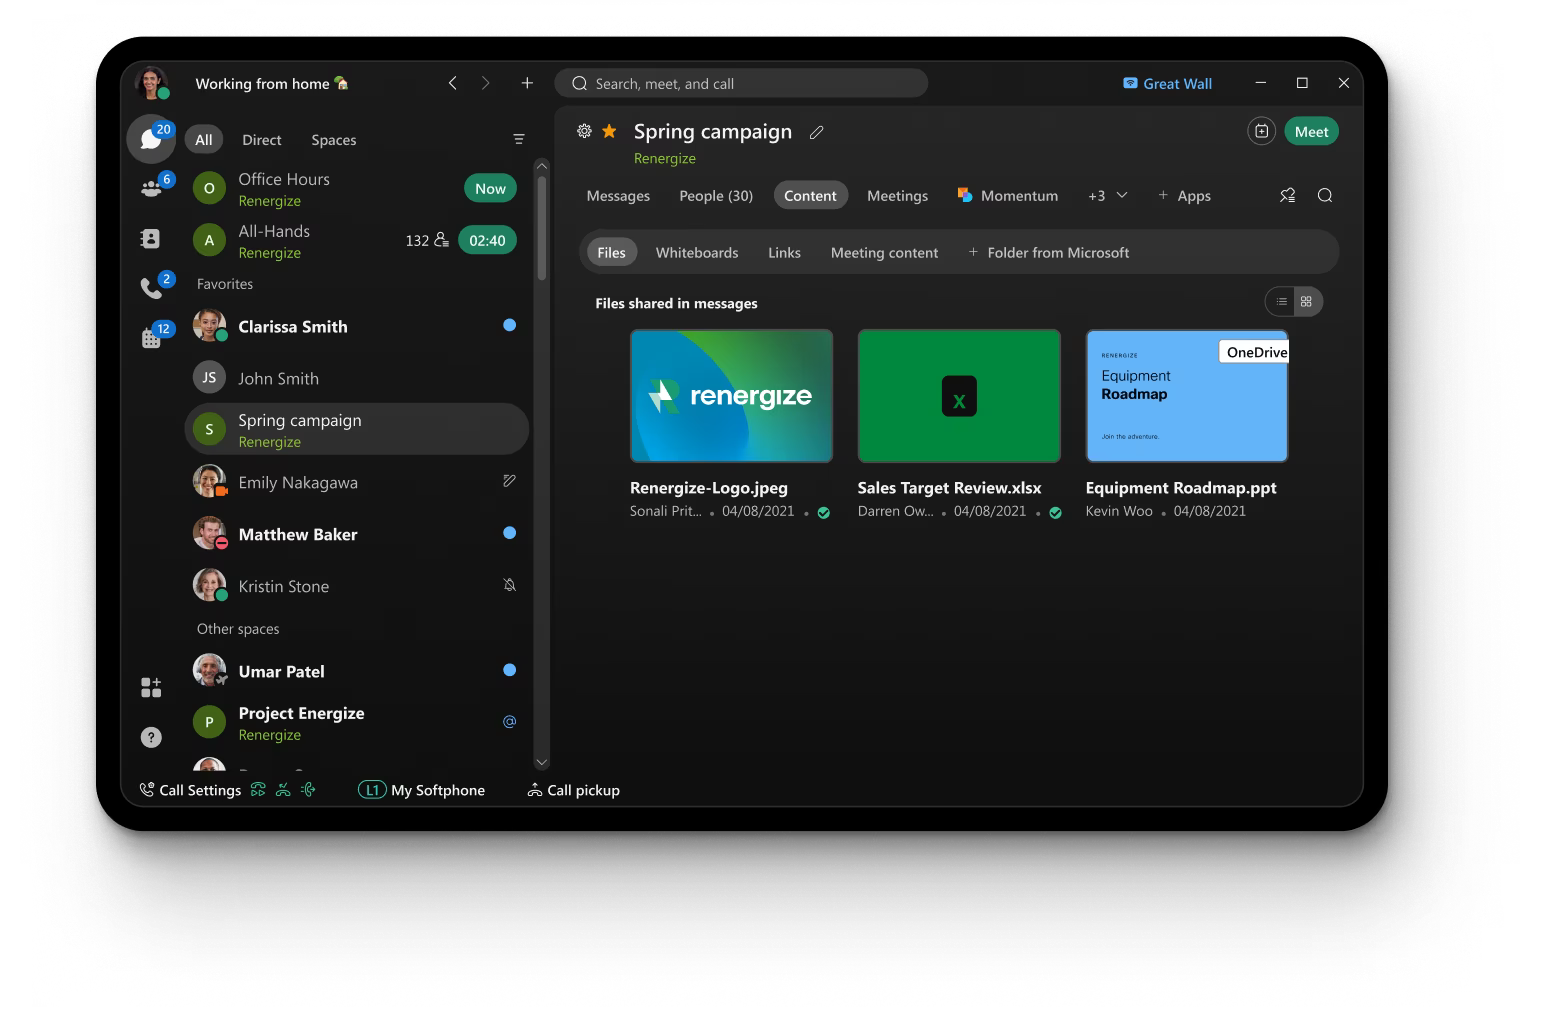Expand the +3 more tabs dropdown

pos(1108,195)
